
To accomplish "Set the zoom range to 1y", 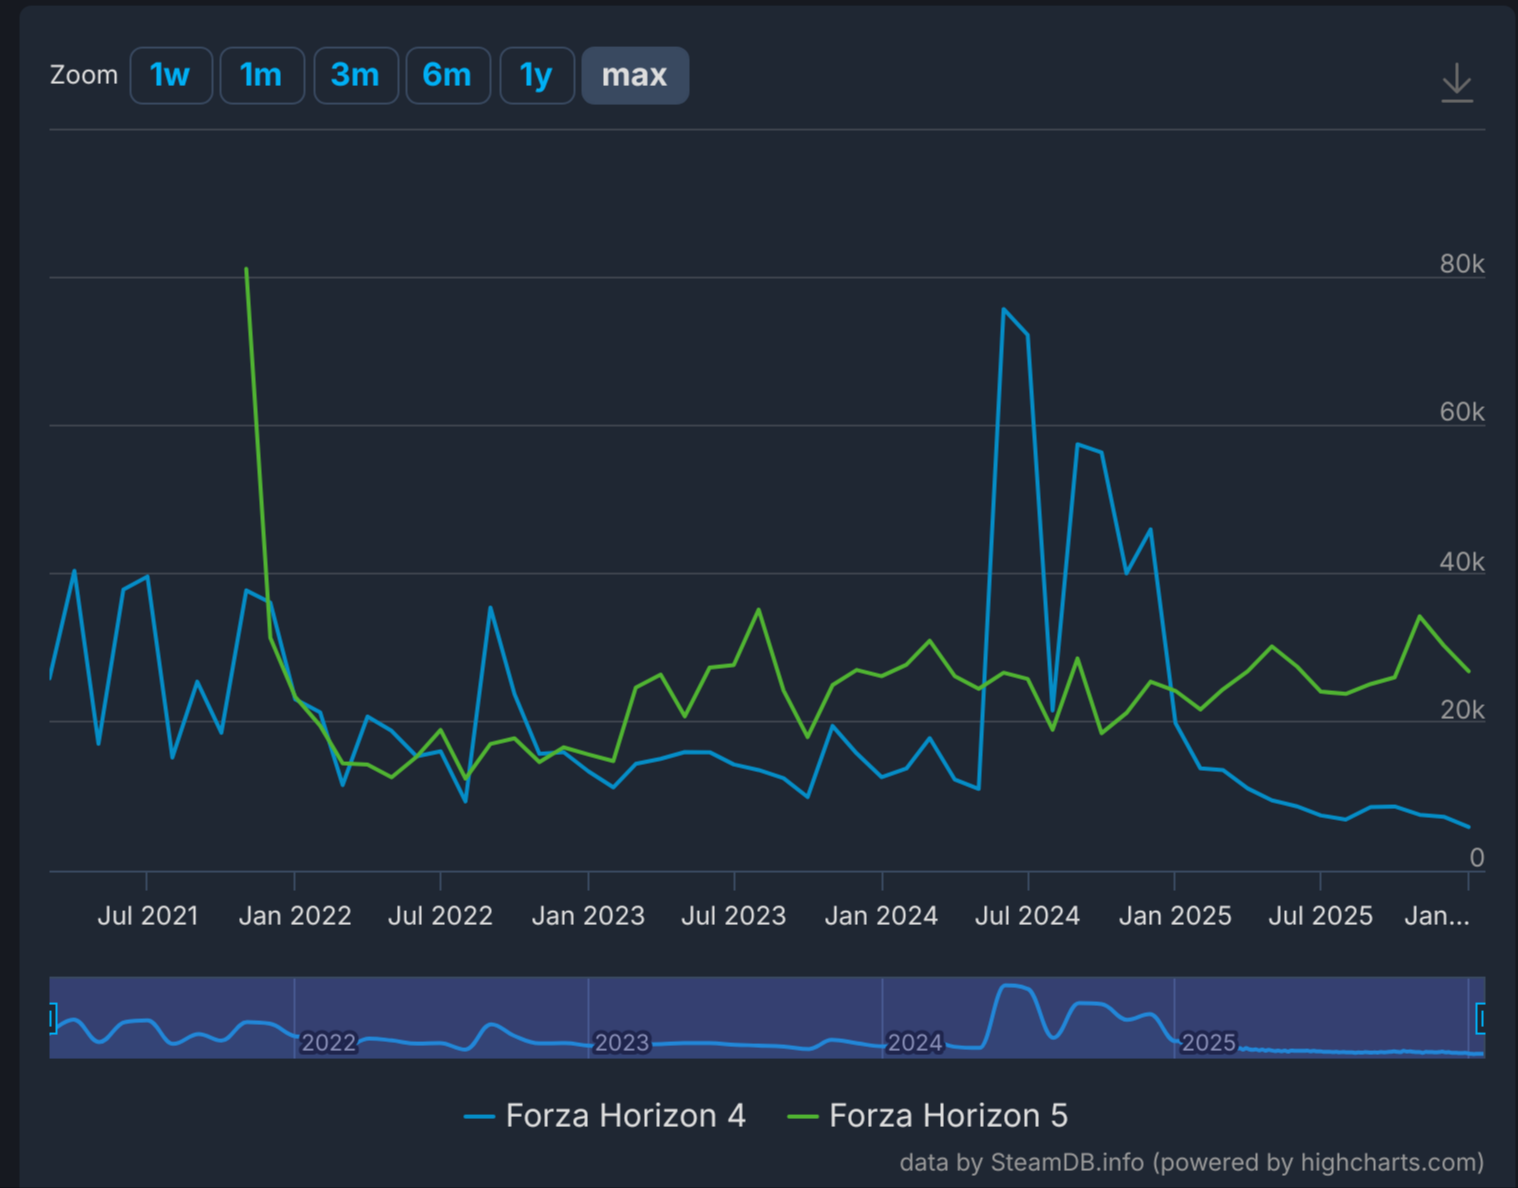I will click(537, 75).
